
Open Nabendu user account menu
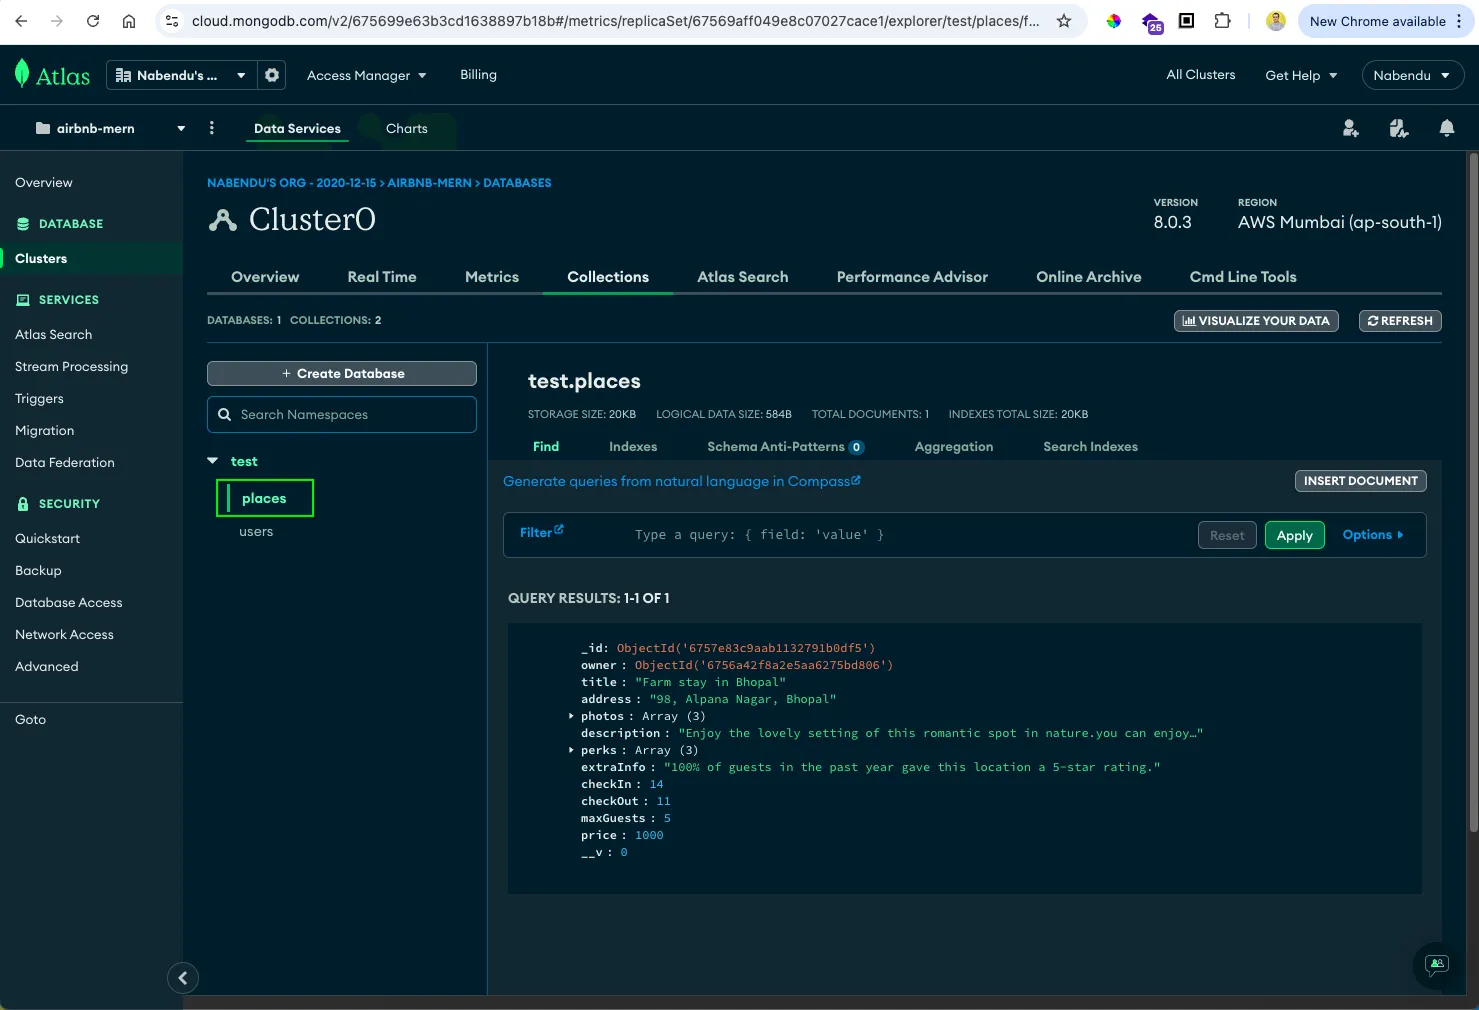point(1412,75)
